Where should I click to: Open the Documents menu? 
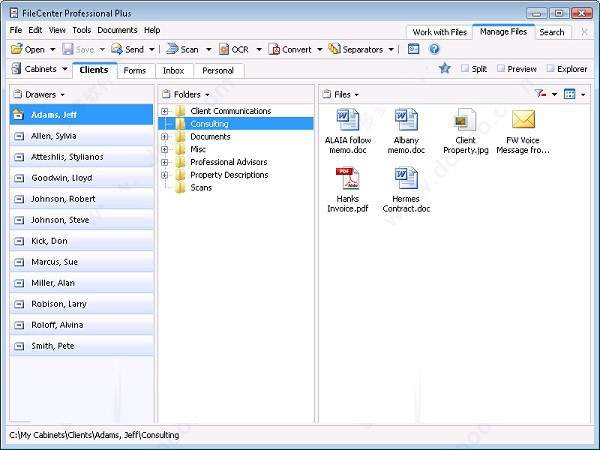coord(117,31)
